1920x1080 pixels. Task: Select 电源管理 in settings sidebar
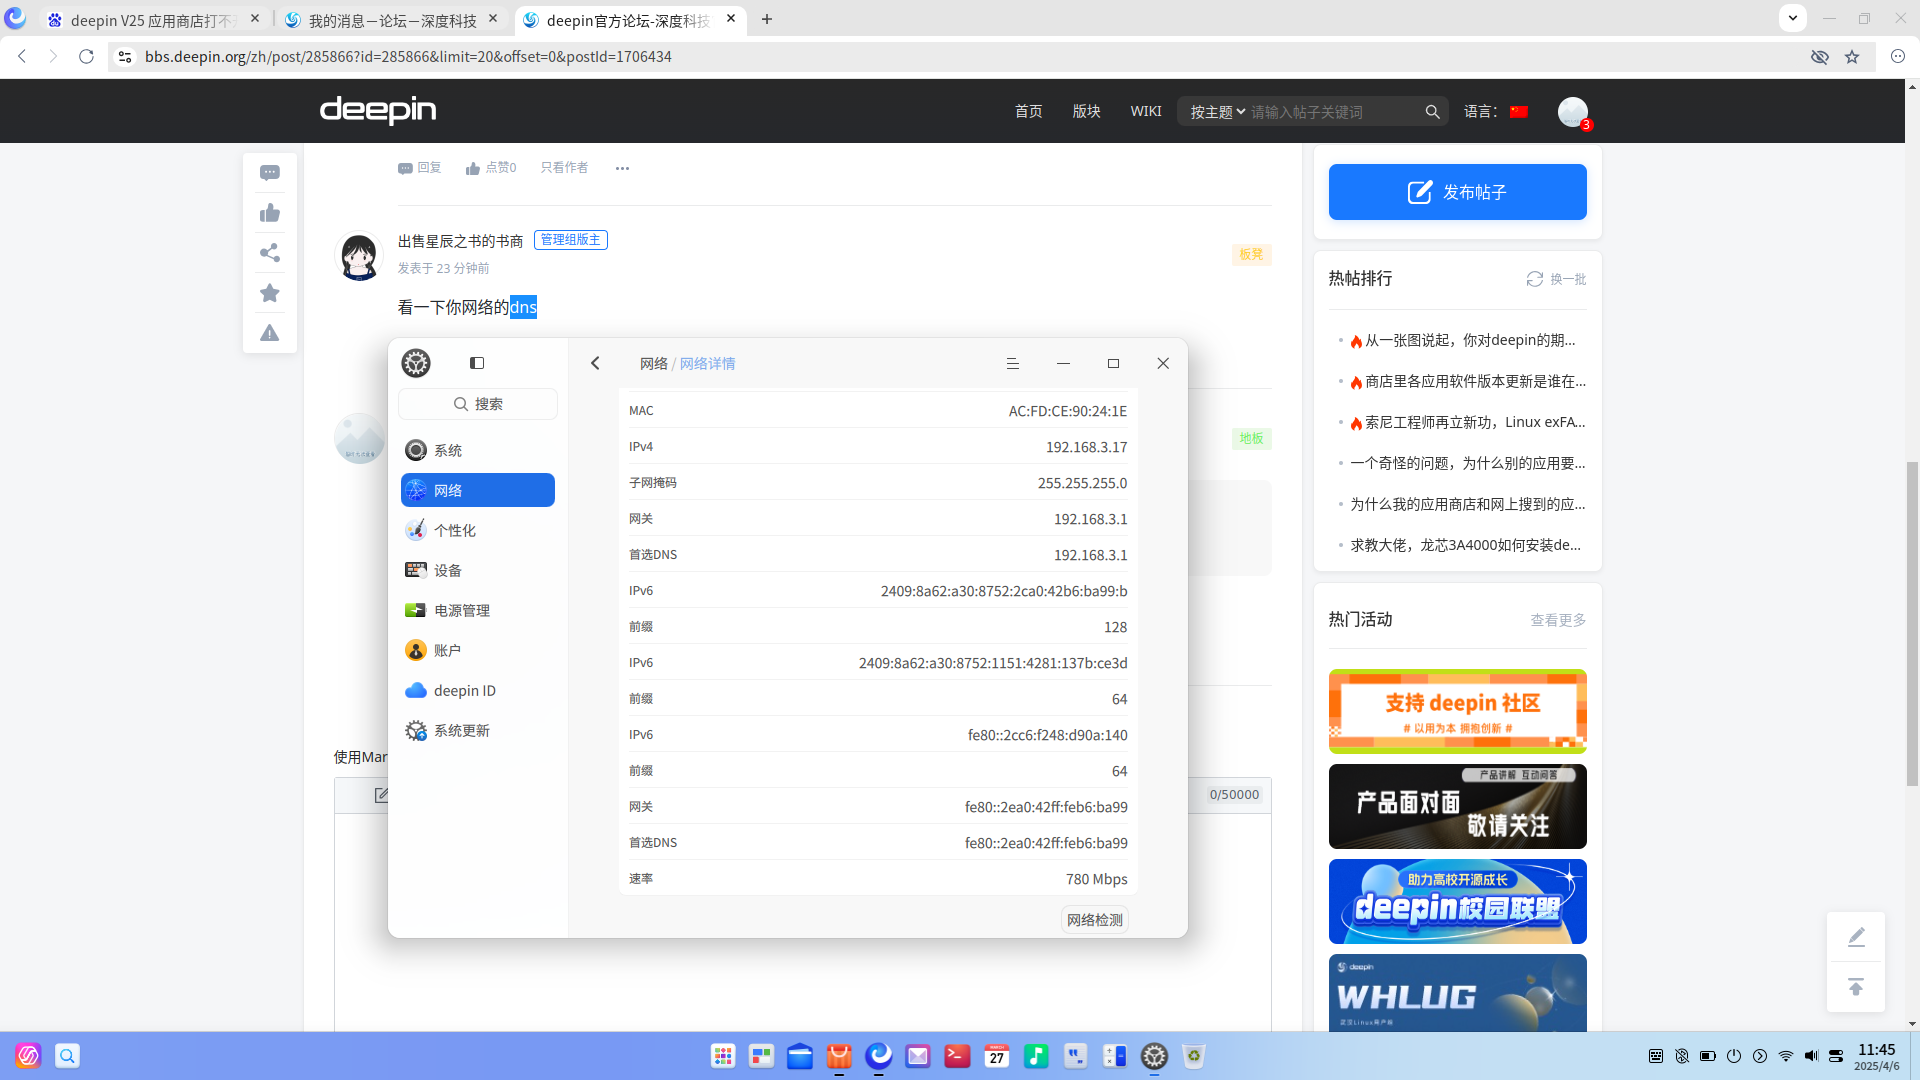478,610
